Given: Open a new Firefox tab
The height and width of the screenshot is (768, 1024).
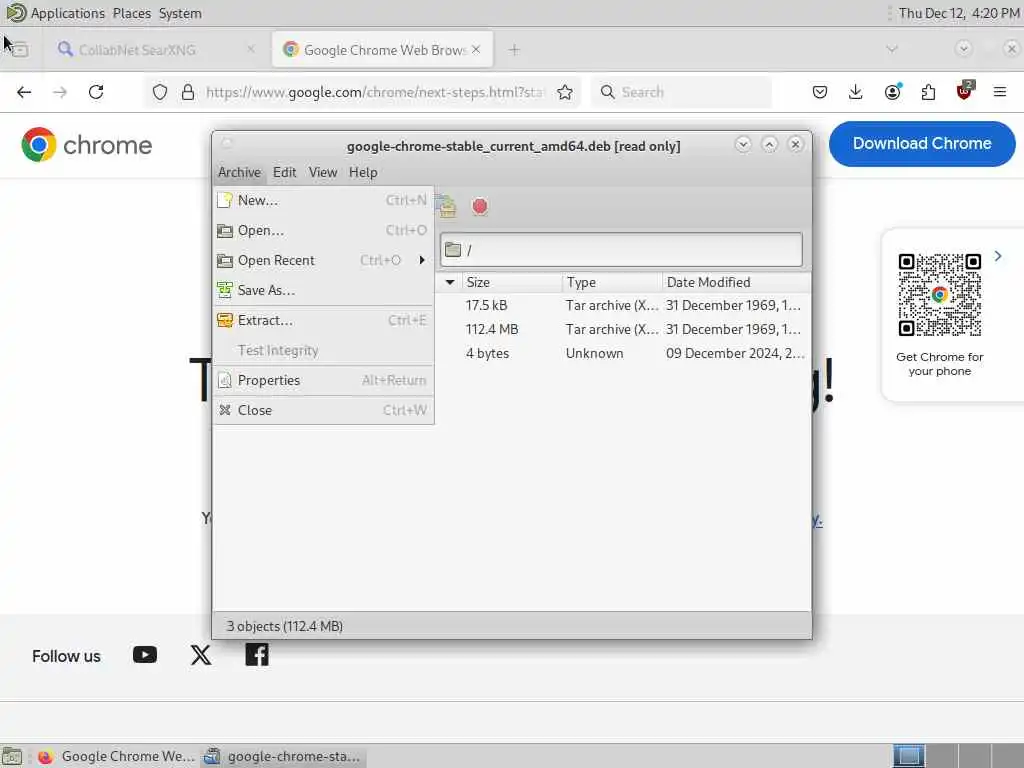Looking at the screenshot, I should [x=514, y=50].
